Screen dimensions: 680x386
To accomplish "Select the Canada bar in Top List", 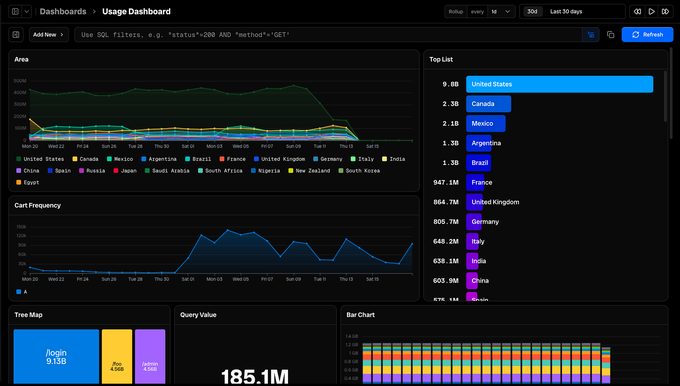I will [488, 104].
